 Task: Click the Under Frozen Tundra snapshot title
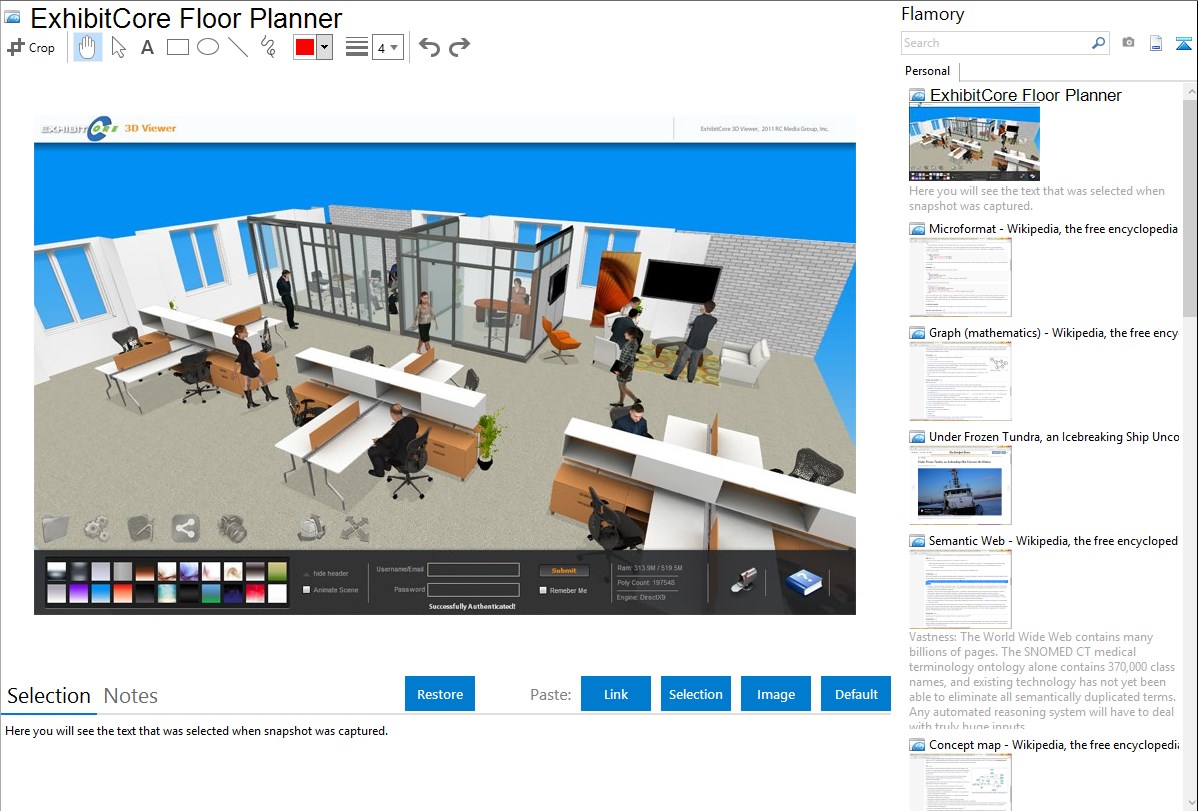[1054, 437]
